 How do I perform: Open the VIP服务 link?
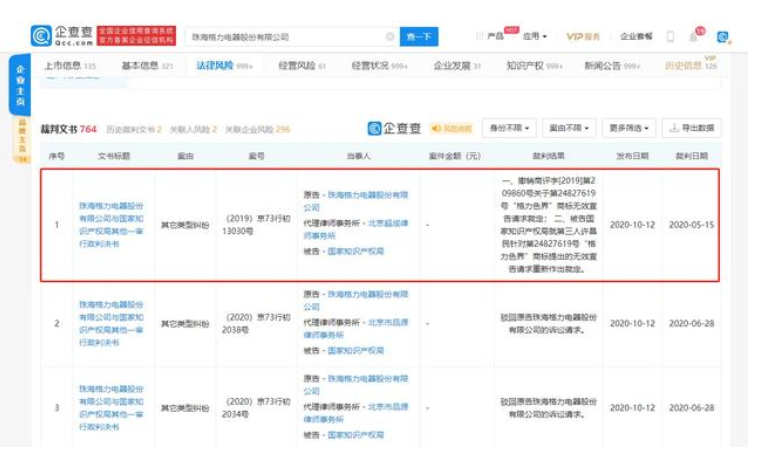tap(583, 36)
